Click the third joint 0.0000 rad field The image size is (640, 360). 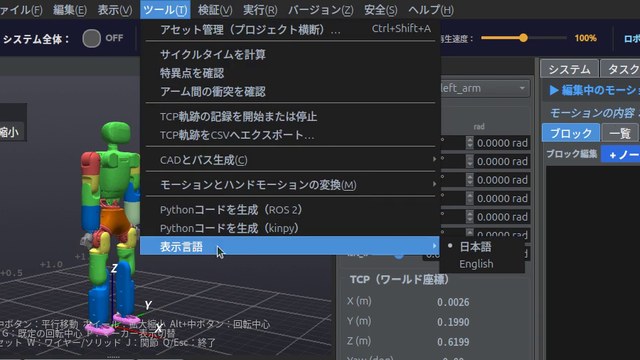pyautogui.click(x=502, y=180)
